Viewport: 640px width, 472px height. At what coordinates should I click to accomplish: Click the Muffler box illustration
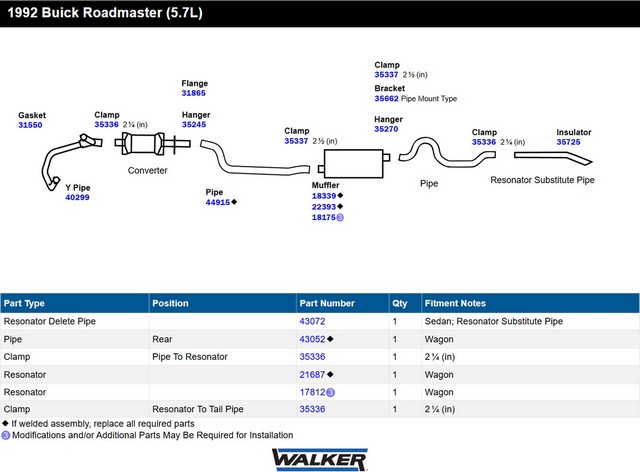click(353, 164)
